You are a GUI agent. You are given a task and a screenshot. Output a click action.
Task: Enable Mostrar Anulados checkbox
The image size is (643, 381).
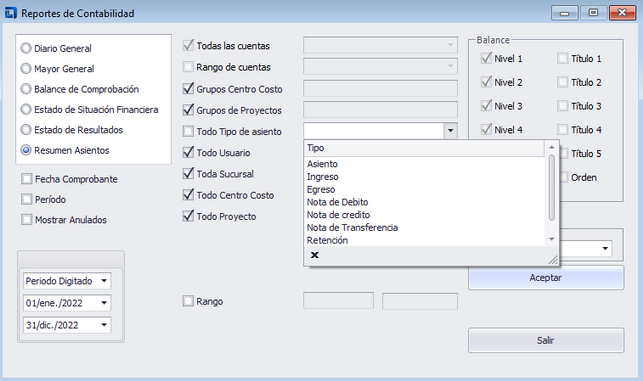click(x=27, y=220)
